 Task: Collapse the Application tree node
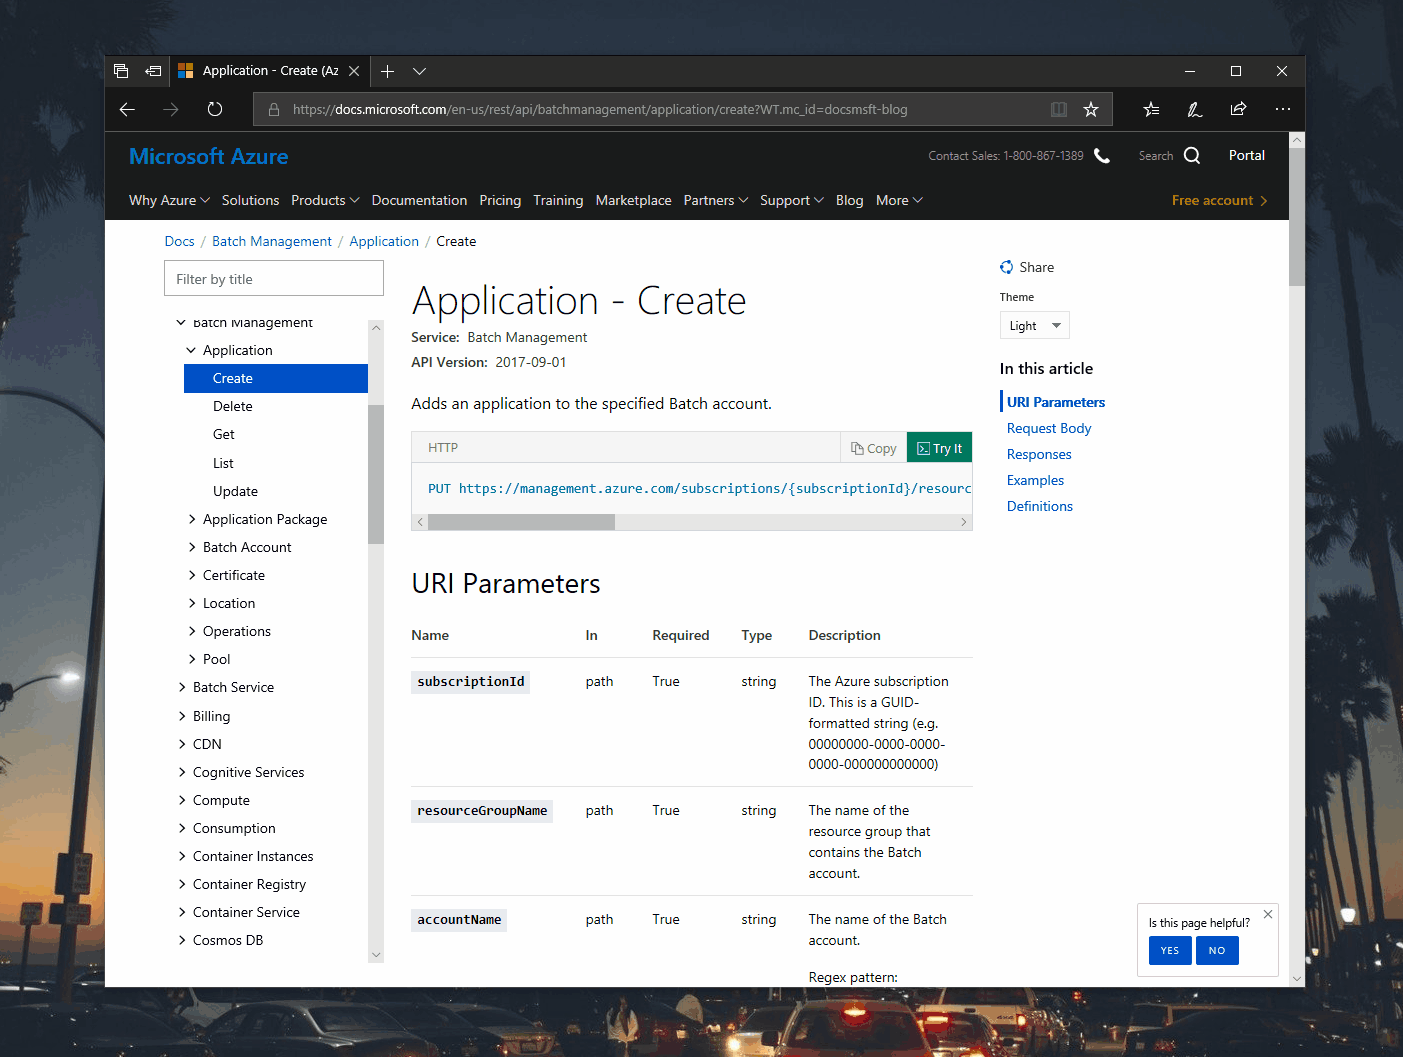click(x=191, y=351)
